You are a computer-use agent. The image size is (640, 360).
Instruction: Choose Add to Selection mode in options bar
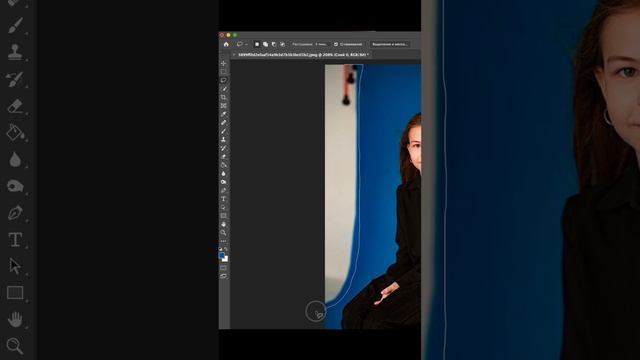265,44
